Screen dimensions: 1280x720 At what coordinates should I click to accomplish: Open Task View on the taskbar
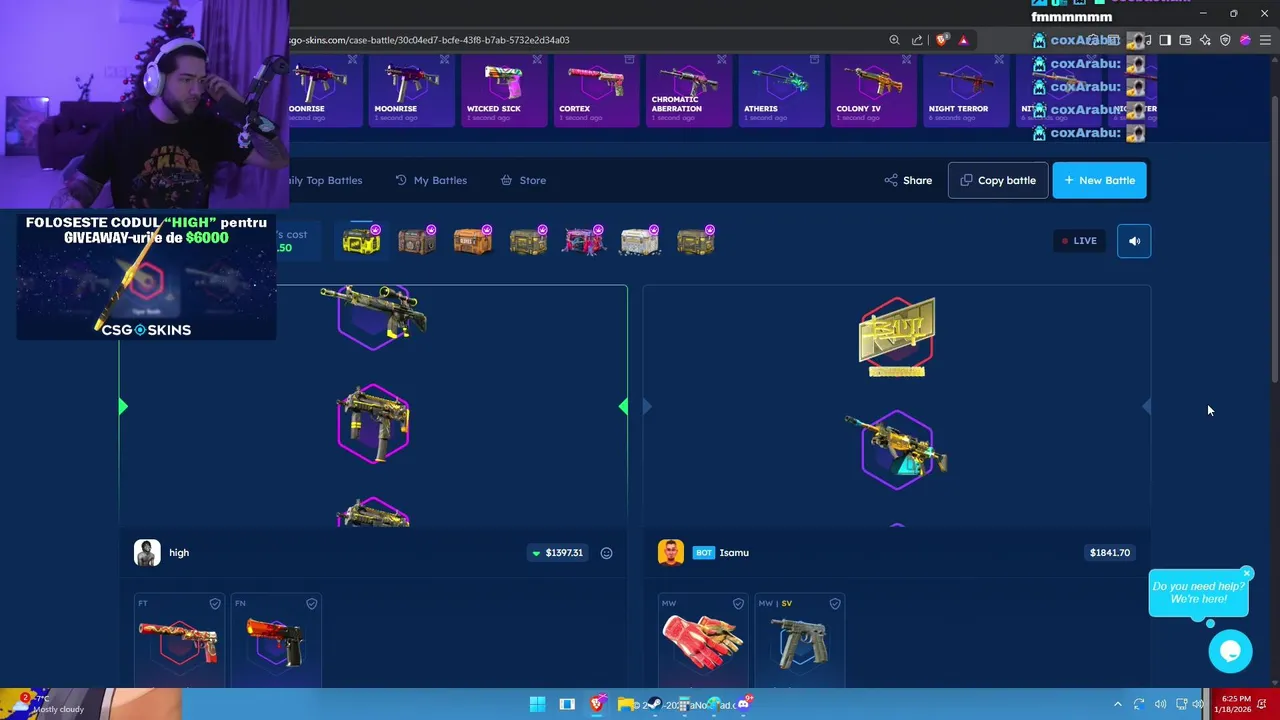pyautogui.click(x=567, y=704)
